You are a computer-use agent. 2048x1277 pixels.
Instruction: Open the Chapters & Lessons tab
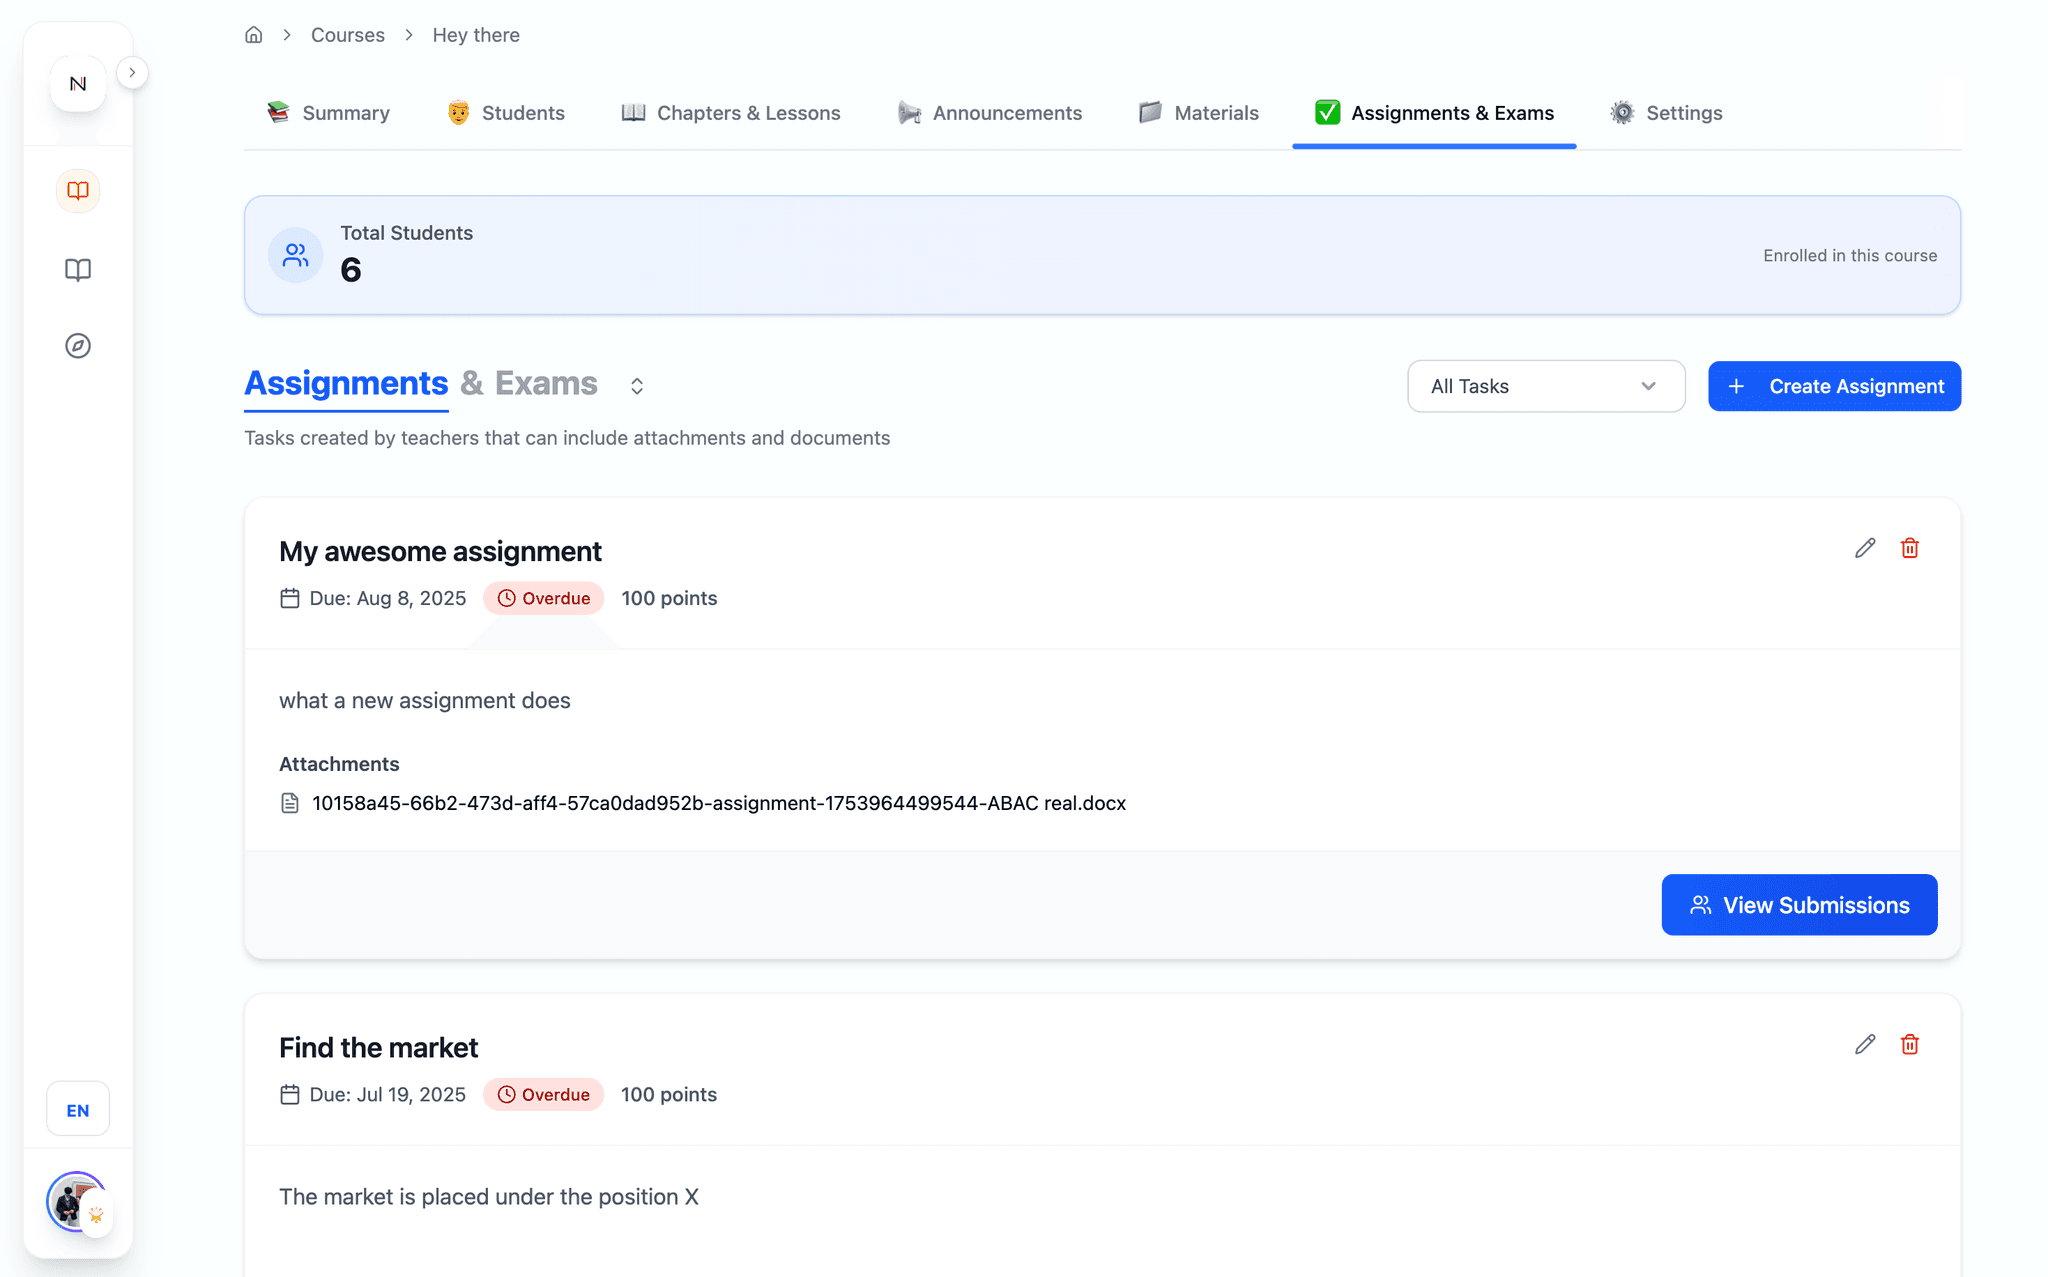(x=731, y=113)
